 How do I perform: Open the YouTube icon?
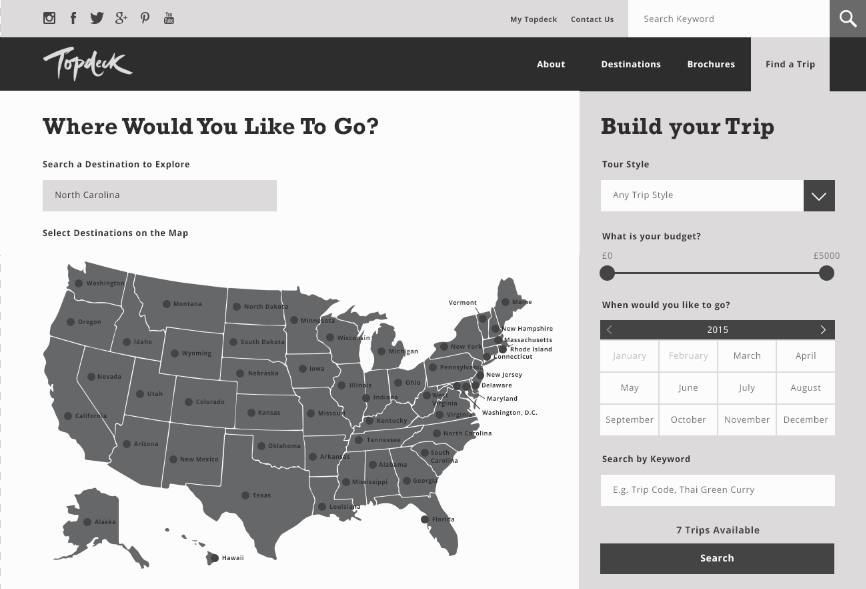169,18
